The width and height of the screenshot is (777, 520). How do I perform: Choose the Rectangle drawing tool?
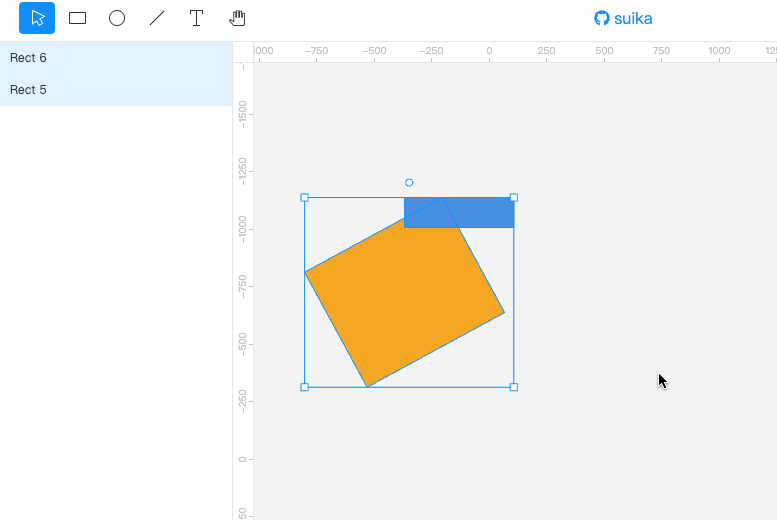pyautogui.click(x=77, y=18)
